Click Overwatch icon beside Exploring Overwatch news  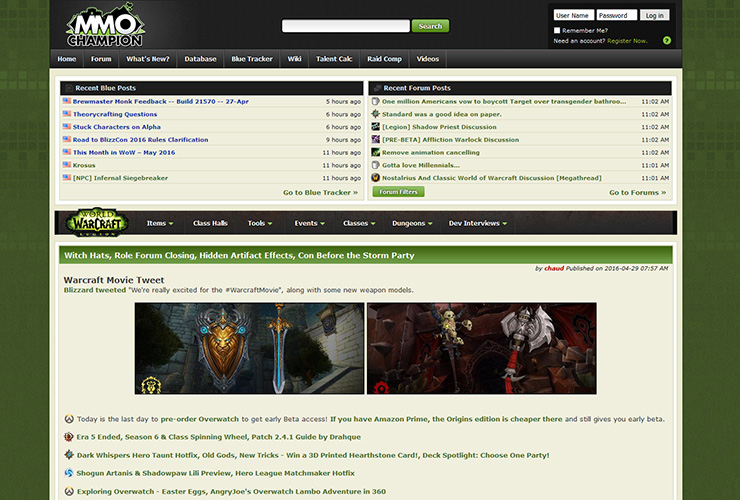coord(69,491)
